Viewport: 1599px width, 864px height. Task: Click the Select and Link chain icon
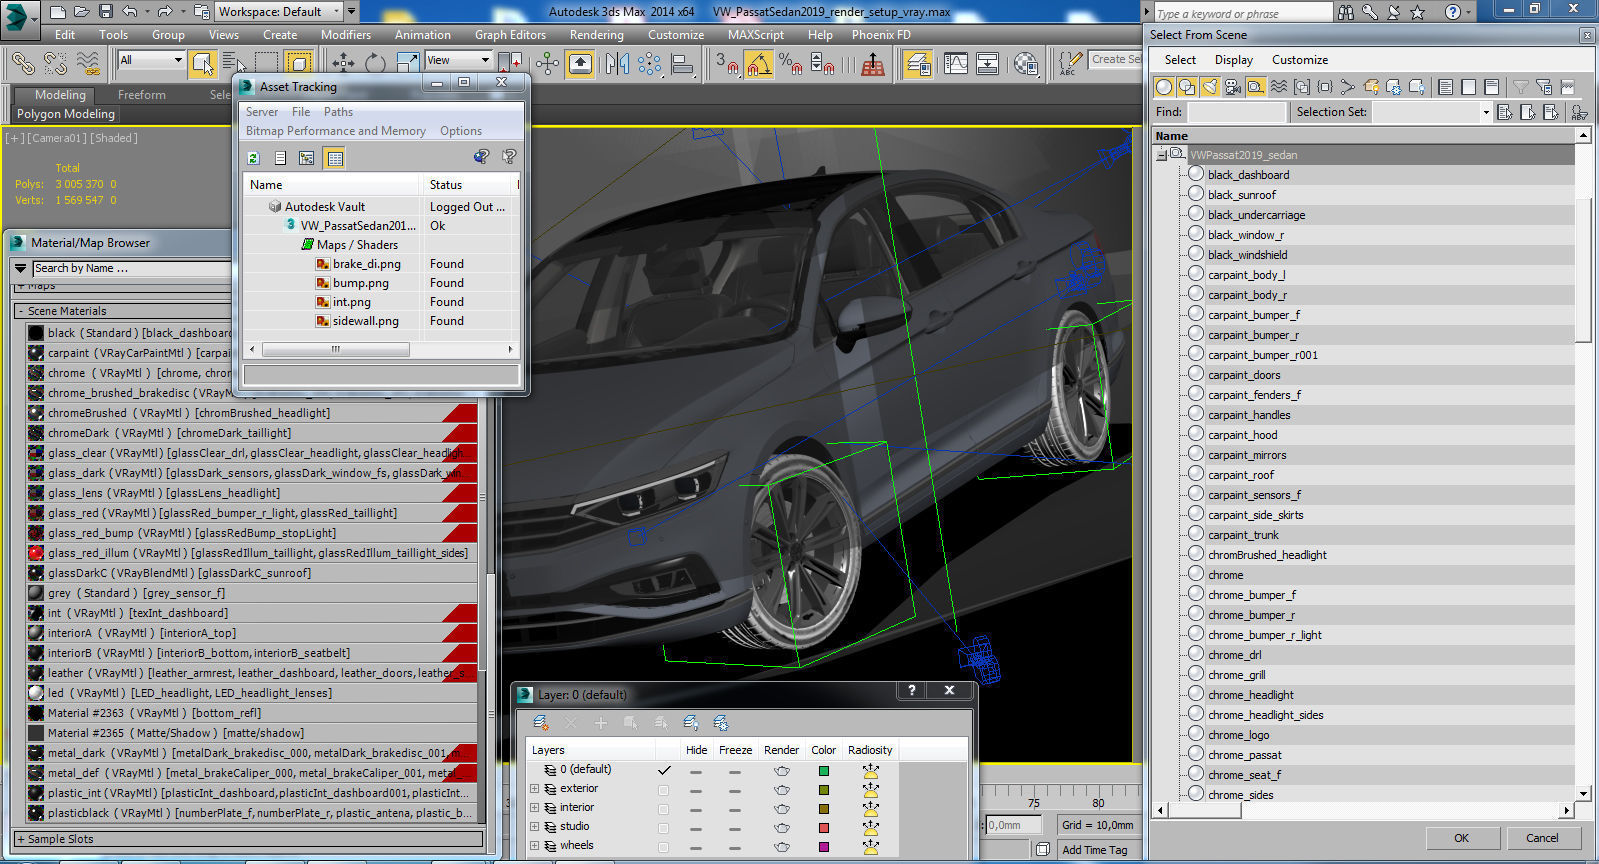pyautogui.click(x=22, y=64)
